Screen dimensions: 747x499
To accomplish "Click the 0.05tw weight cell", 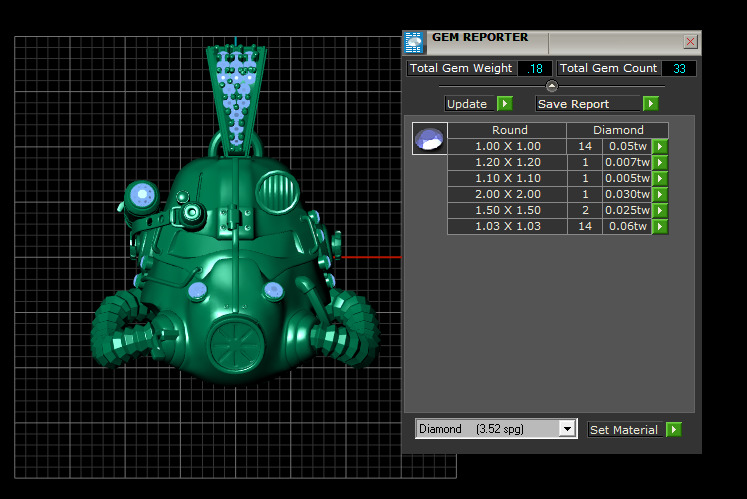I will click(627, 146).
